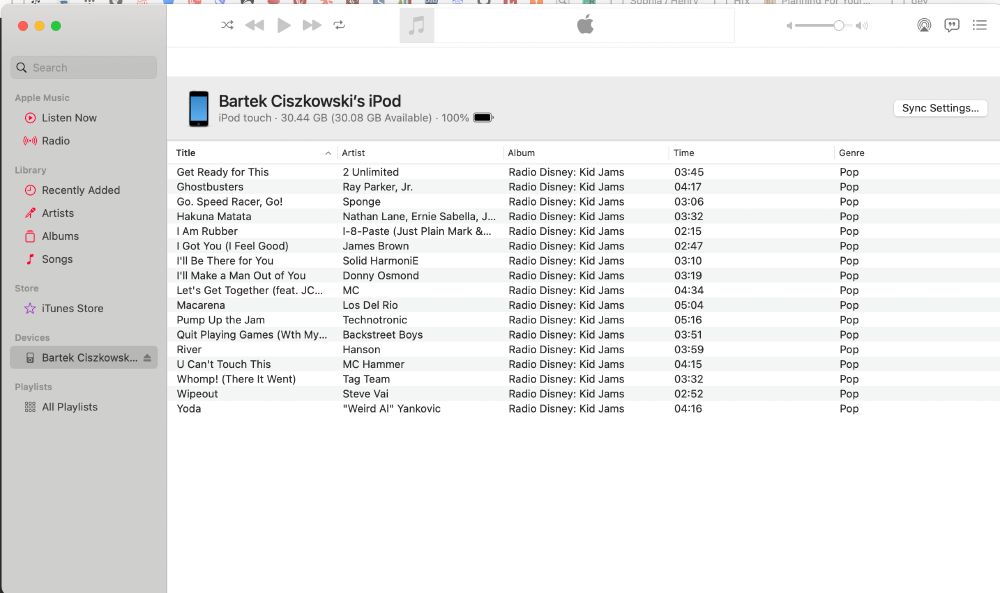Click the iPod touch device icon
This screenshot has width=1000, height=593.
click(198, 108)
